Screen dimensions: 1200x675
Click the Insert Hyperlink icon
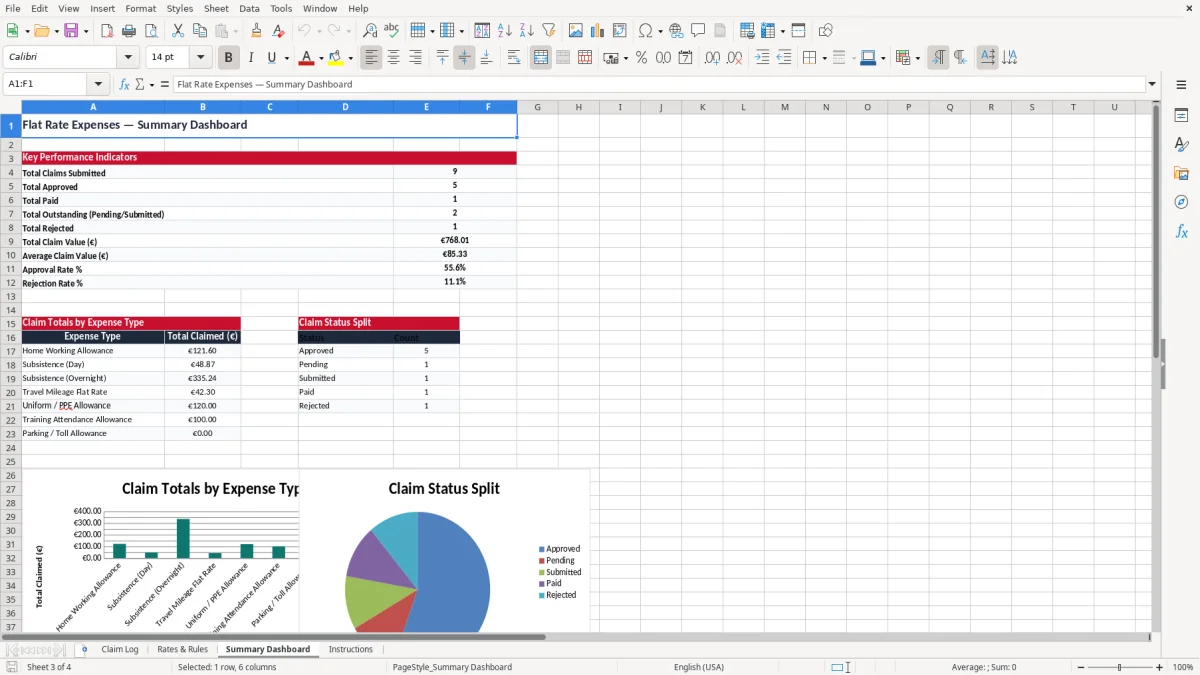click(676, 31)
